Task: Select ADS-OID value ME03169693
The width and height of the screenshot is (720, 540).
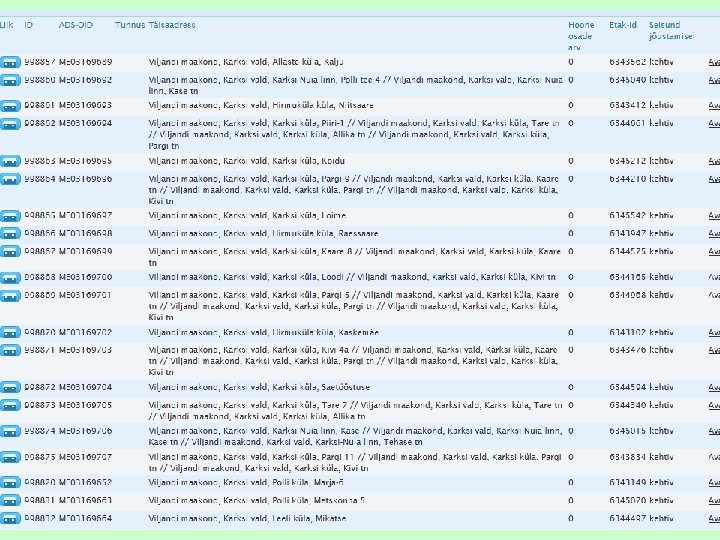Action: (x=85, y=106)
